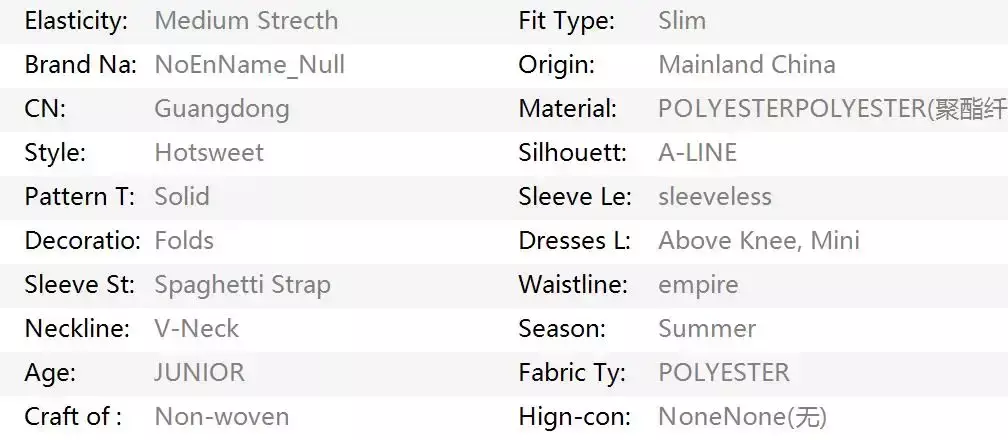Select the Solid pattern value
Viewport: 1008px width, 440px height.
182,196
